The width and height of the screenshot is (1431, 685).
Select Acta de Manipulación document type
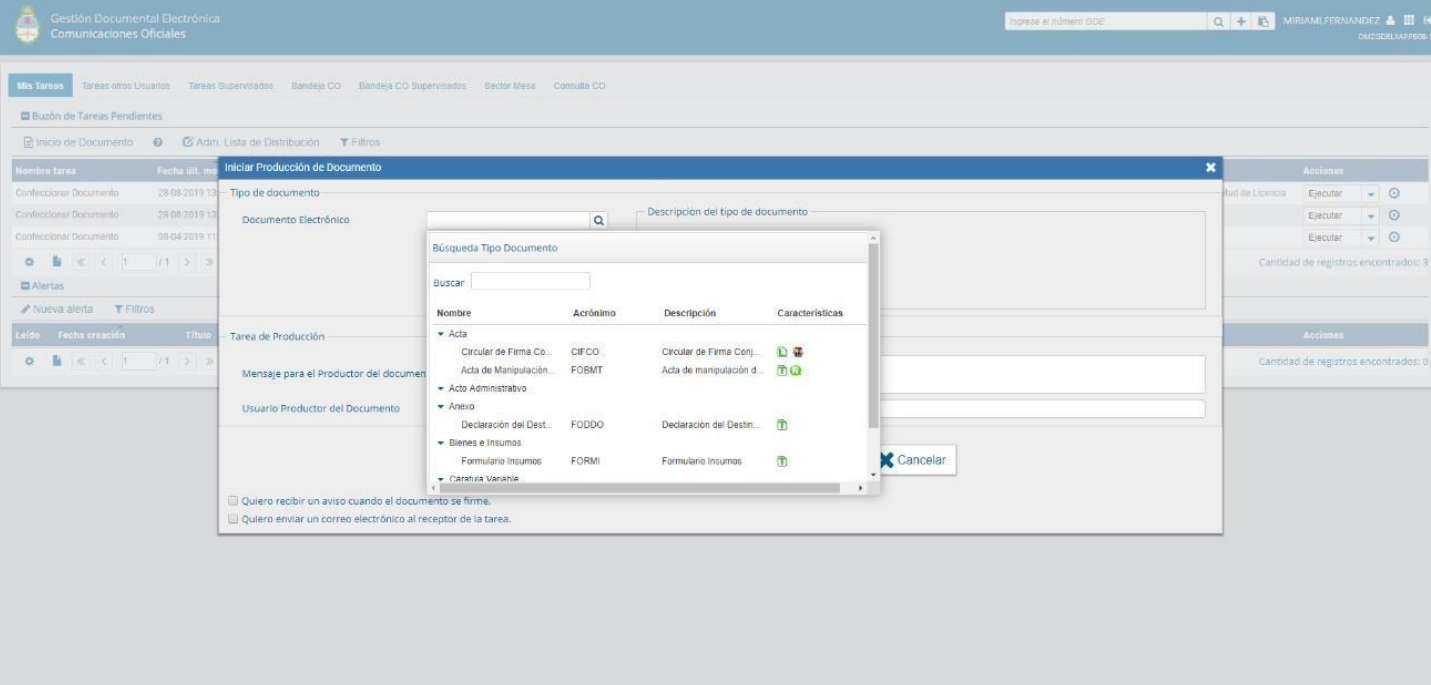505,370
